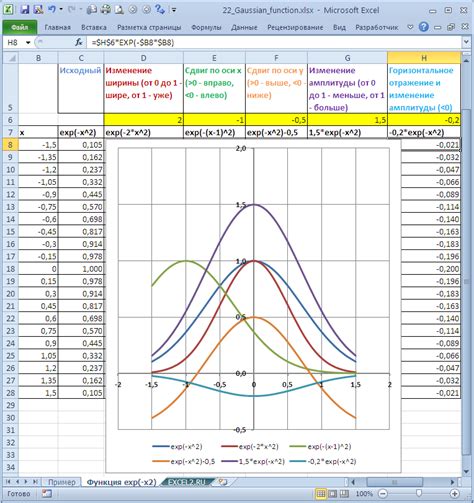Click the Quick Print printer icon
This screenshot has height=503, width=474.
click(x=105, y=10)
